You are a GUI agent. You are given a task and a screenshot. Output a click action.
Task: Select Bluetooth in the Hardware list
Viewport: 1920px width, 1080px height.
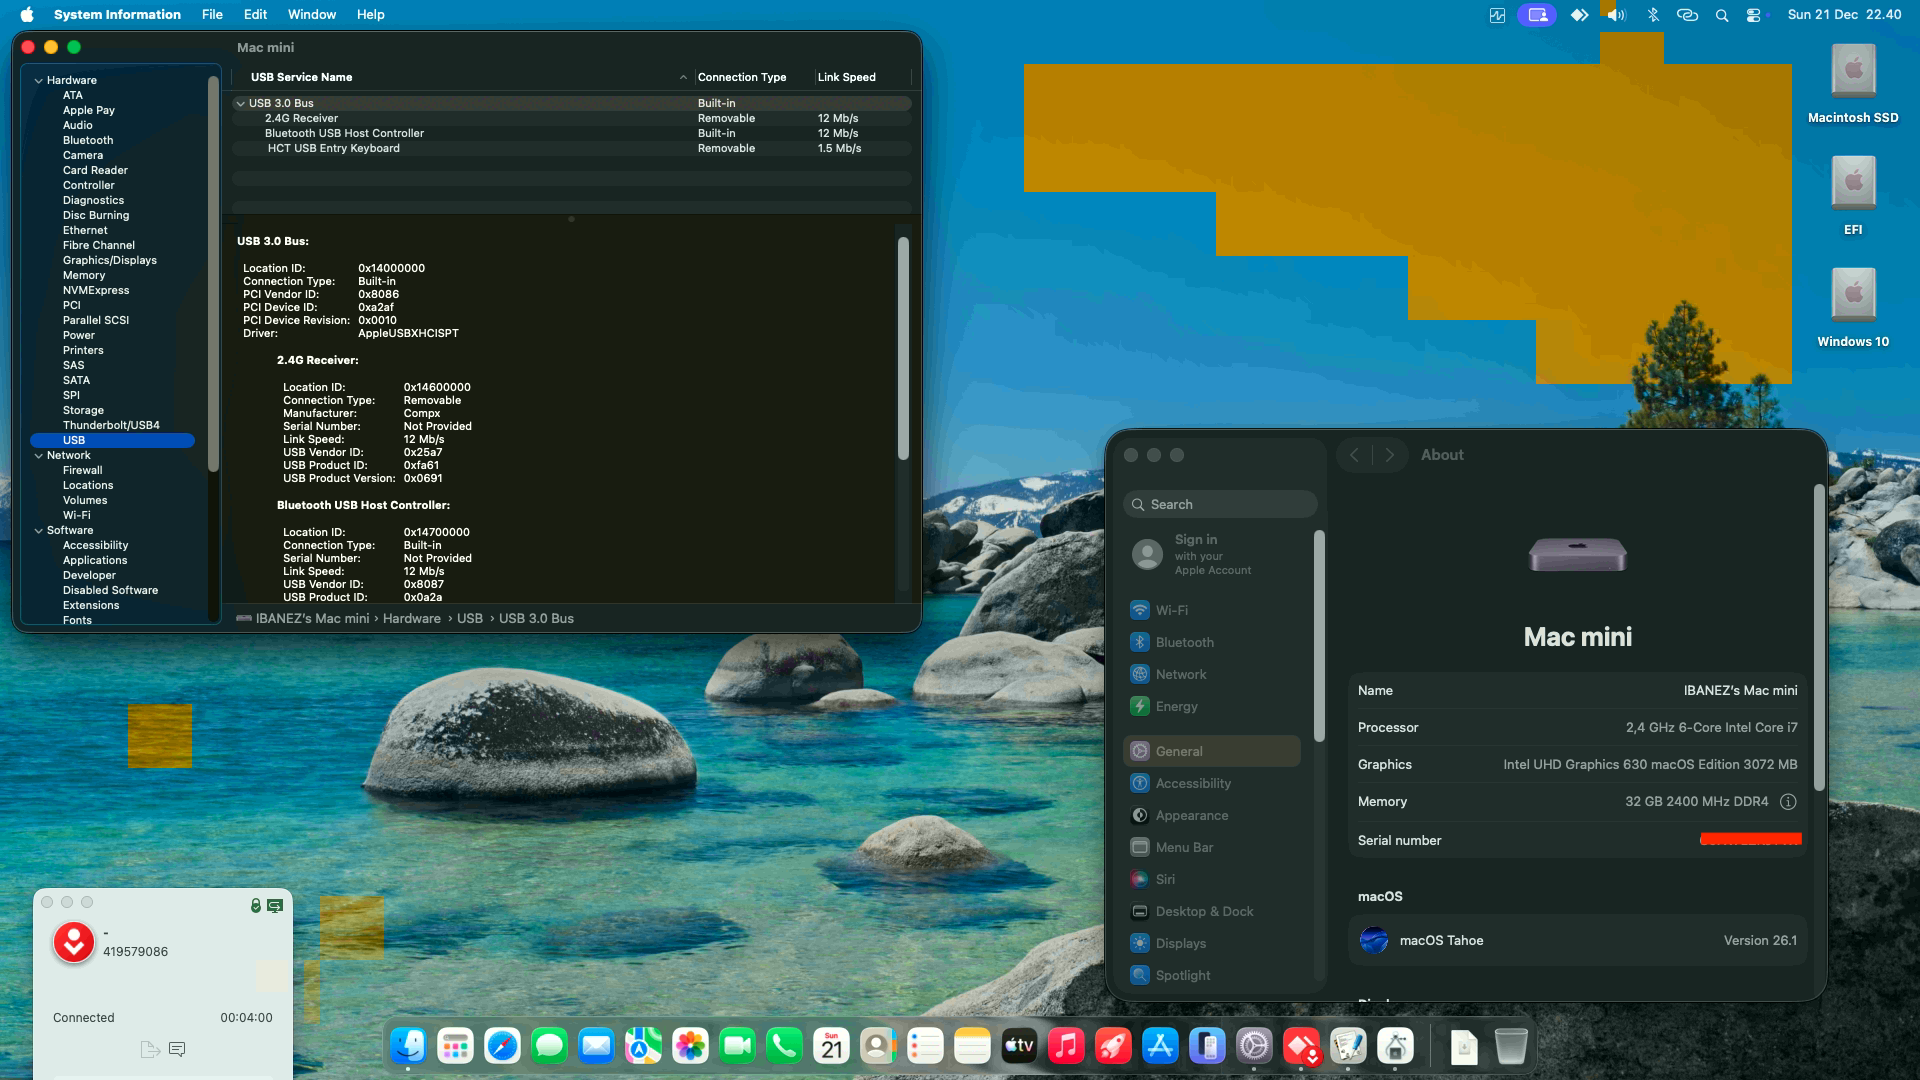[88, 141]
